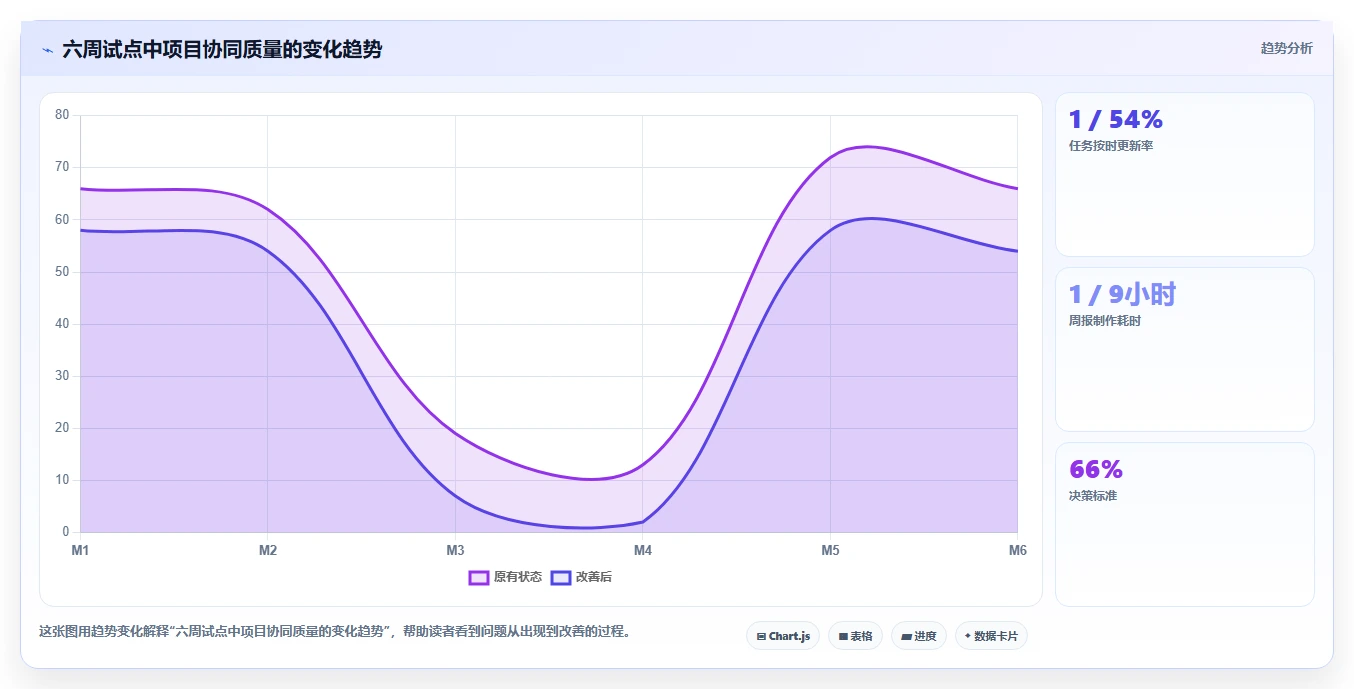Toggle the 原有状态 legend series

click(x=505, y=577)
